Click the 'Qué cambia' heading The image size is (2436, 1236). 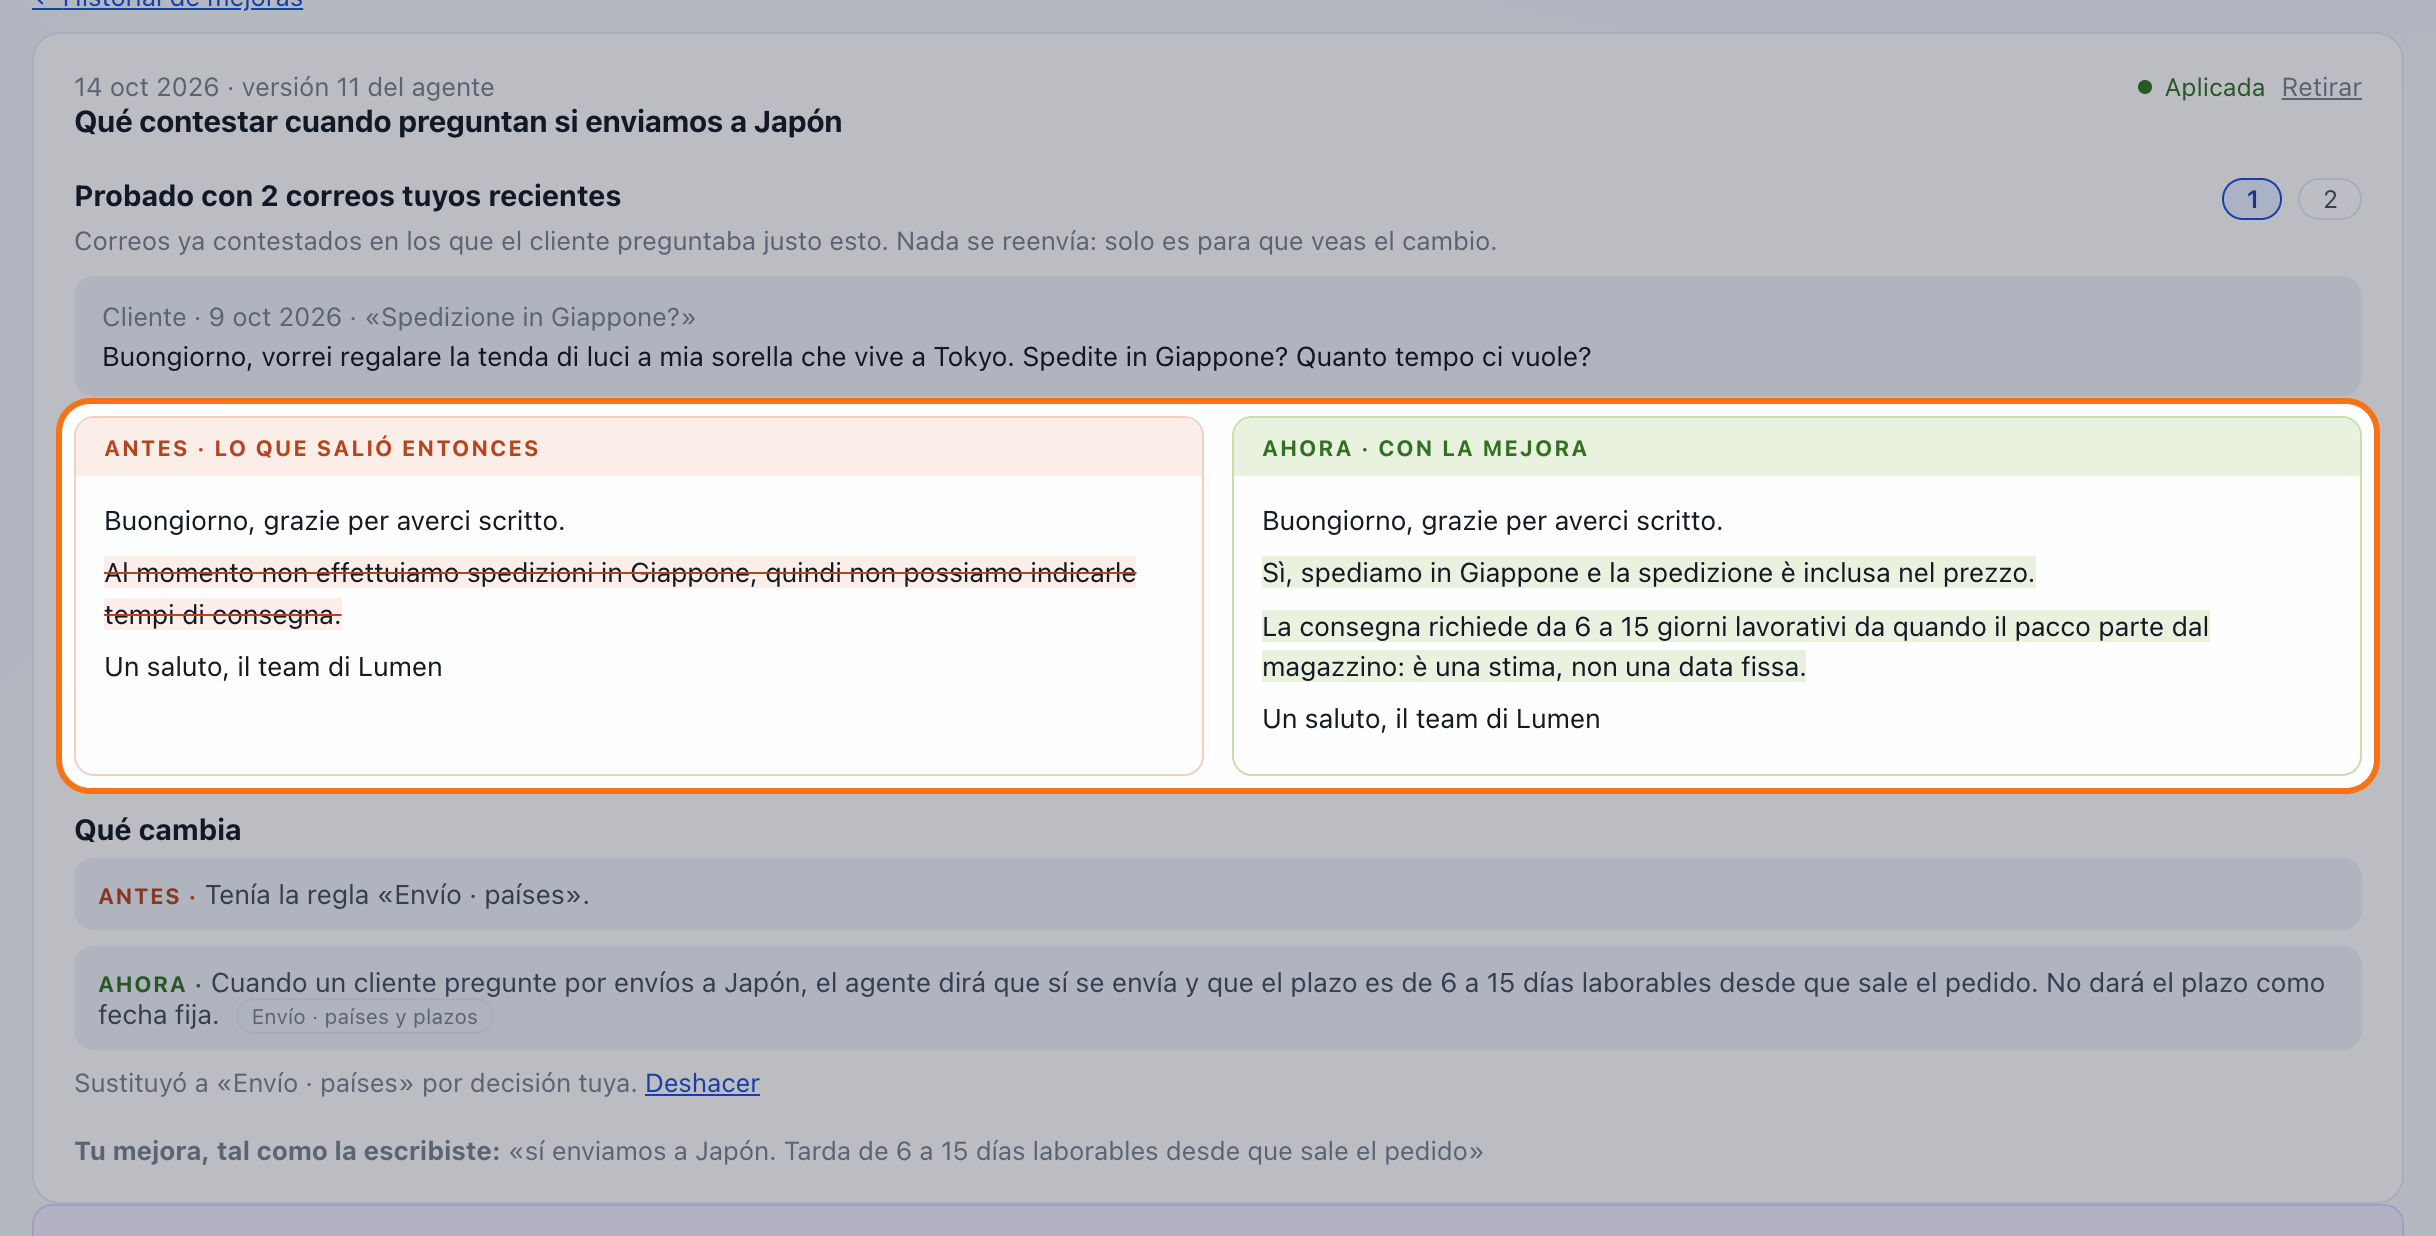point(158,830)
